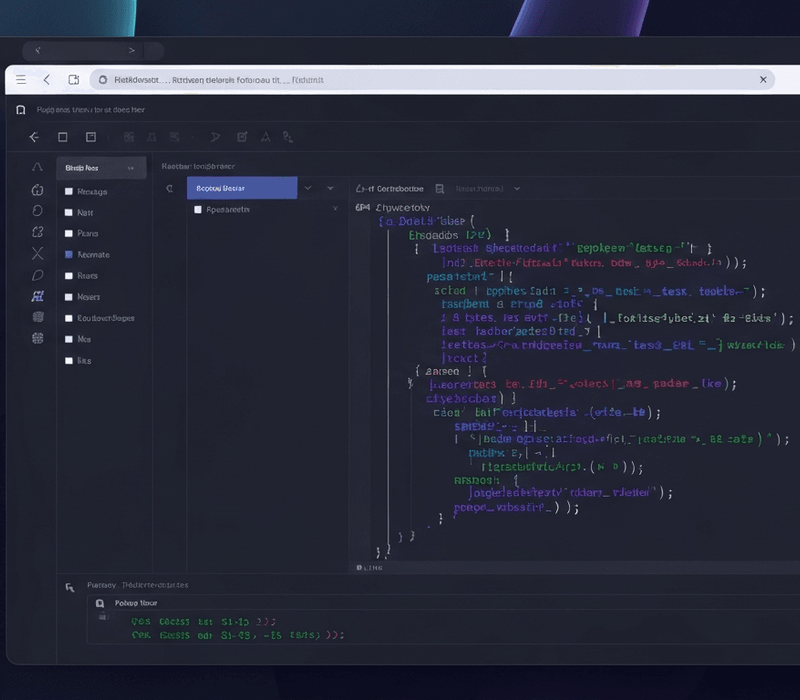Select the sidebar grid icon beside EouiloenBopes

(38, 317)
